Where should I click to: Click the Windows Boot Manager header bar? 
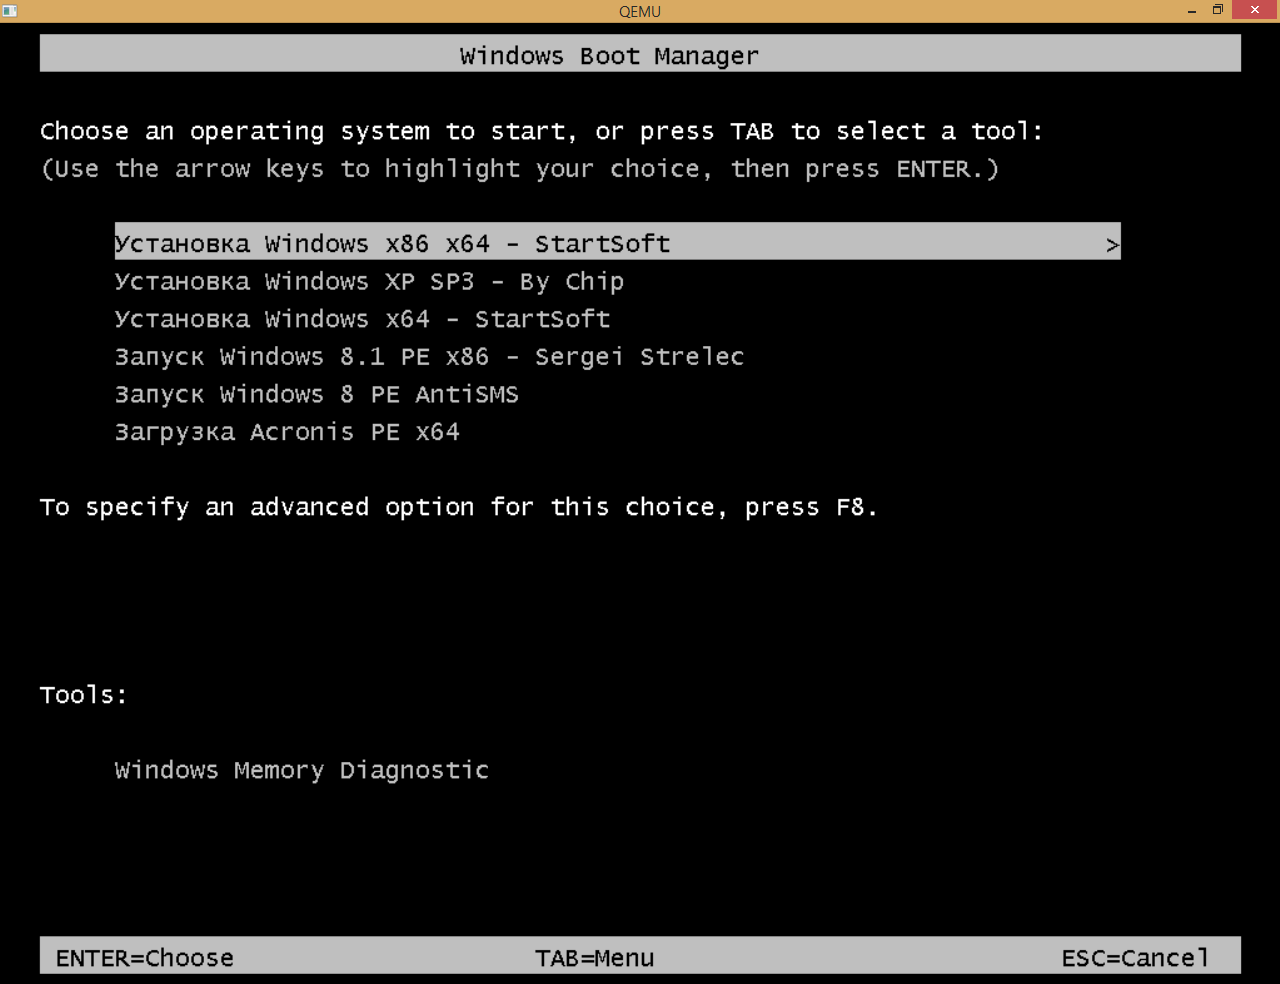[609, 56]
